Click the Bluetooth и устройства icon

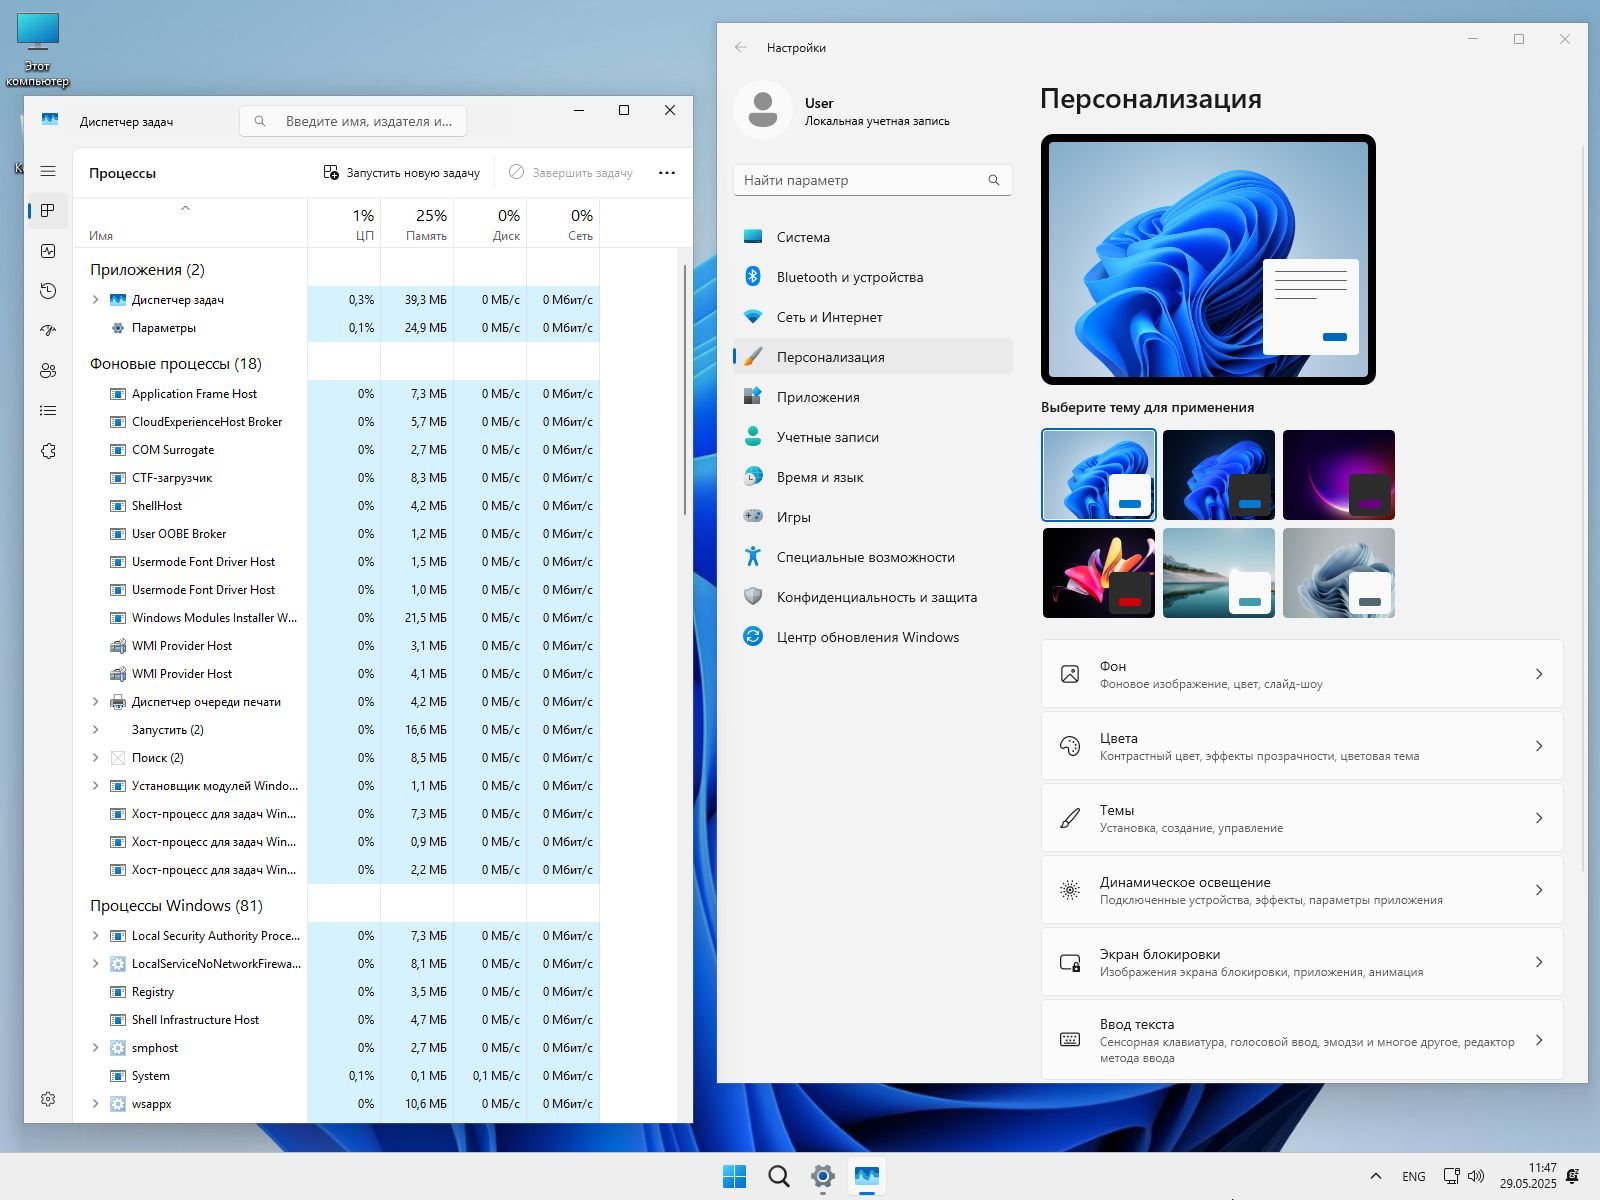coord(753,277)
